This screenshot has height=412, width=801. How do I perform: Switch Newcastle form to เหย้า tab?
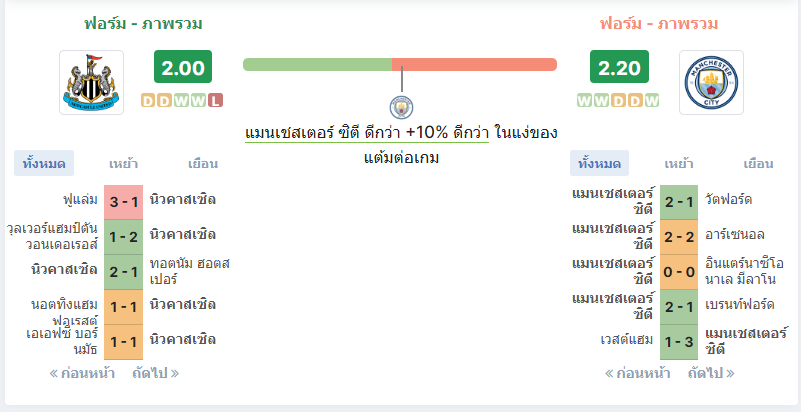click(124, 164)
